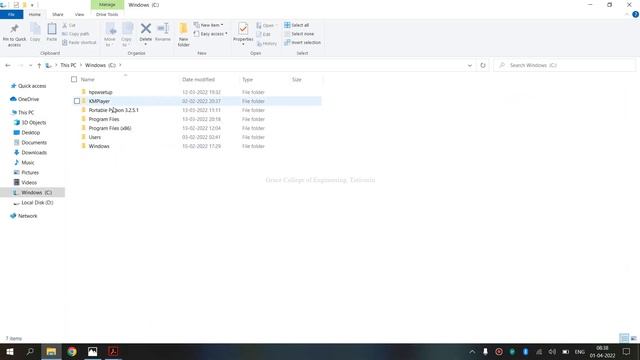Open the File menu tab
640x360 pixels.
11,14
